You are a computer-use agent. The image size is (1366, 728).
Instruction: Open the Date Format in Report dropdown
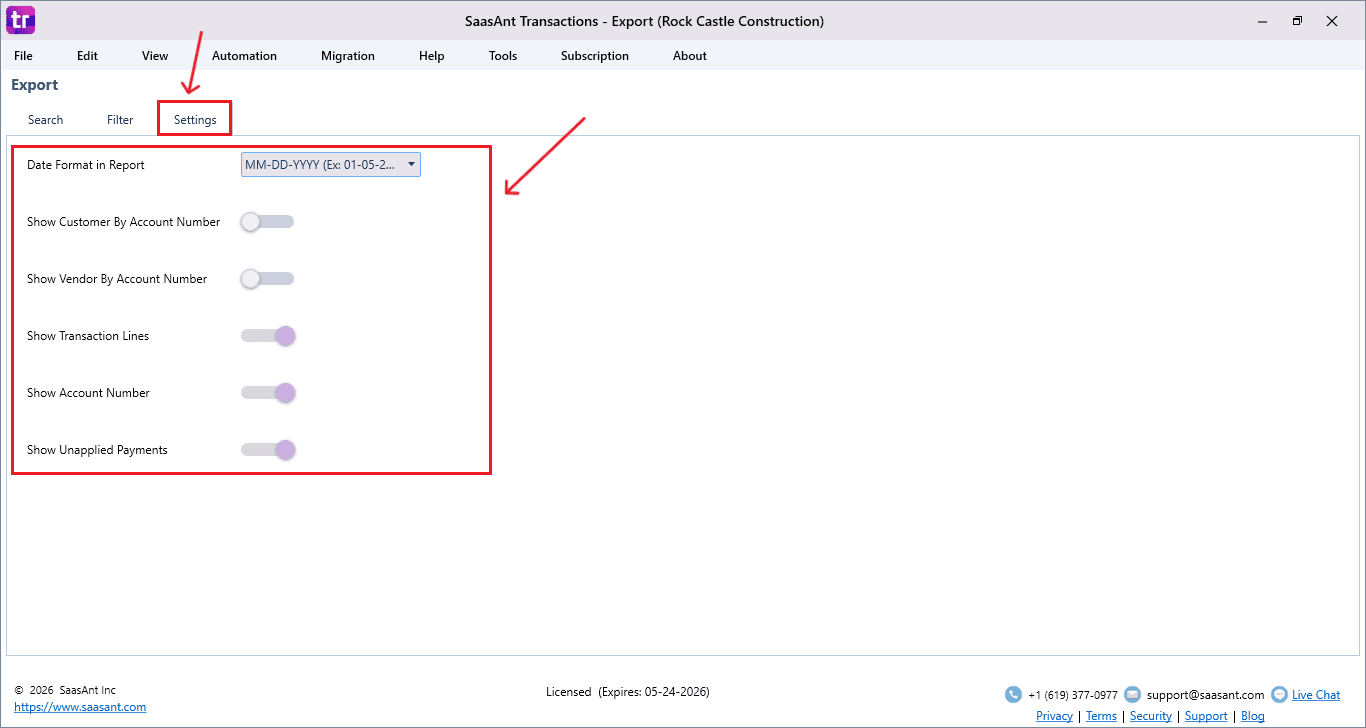(410, 164)
